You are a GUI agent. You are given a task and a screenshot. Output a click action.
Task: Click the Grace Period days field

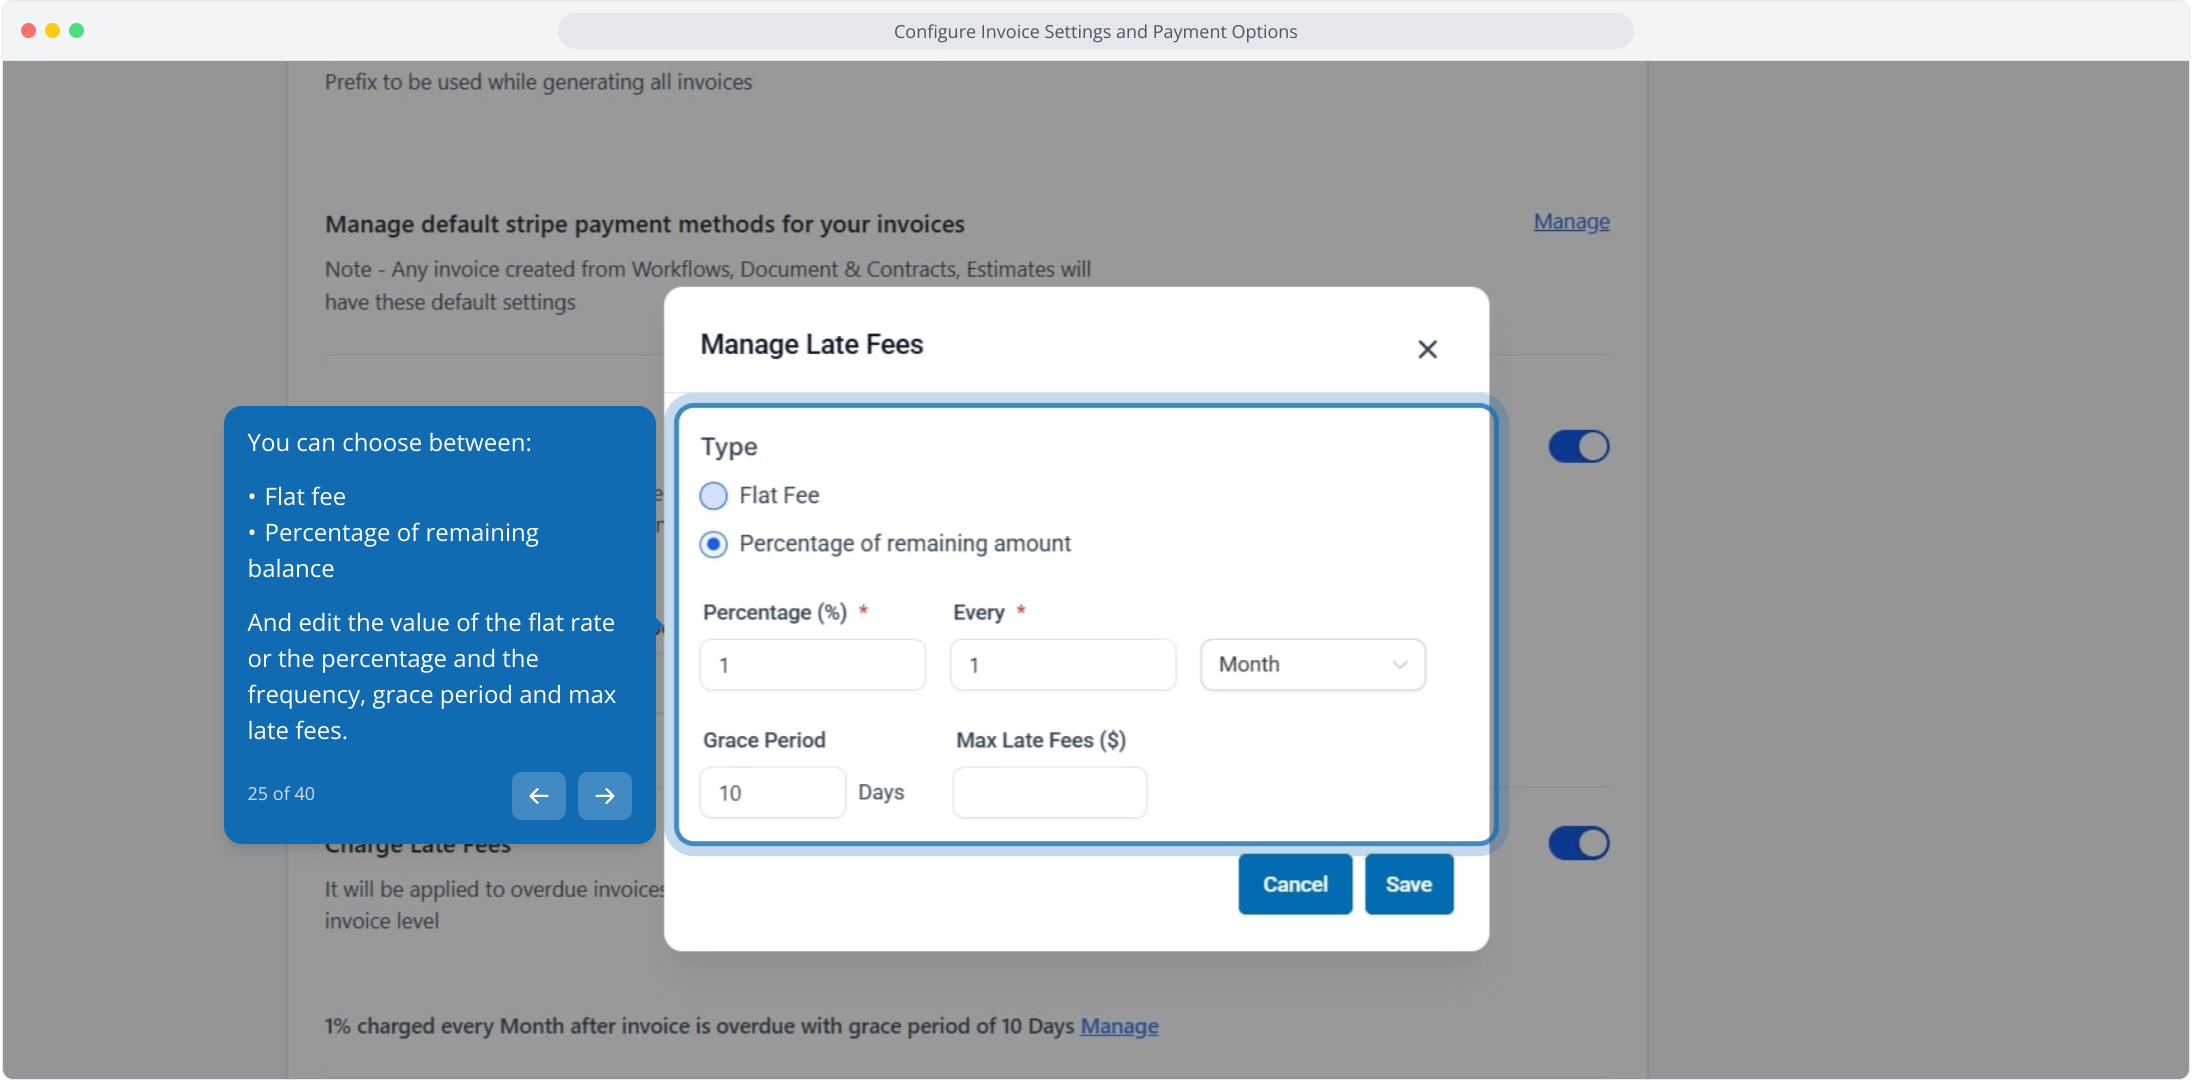tap(772, 793)
